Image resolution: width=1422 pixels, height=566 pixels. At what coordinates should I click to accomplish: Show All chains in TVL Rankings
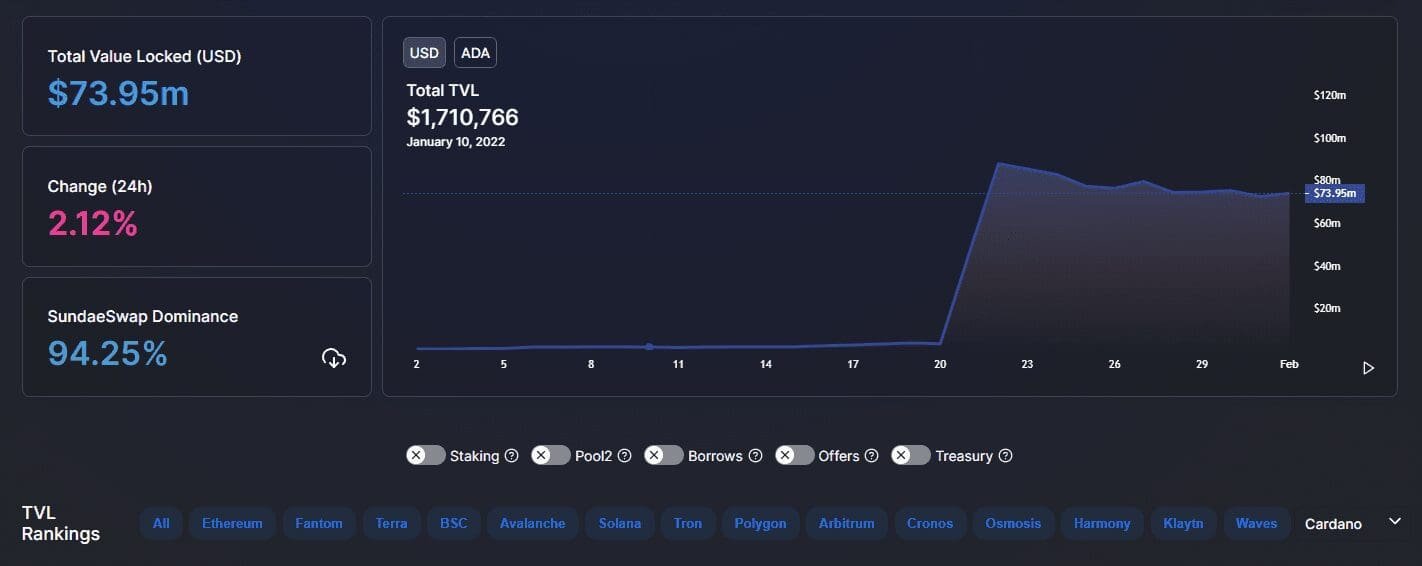[161, 523]
